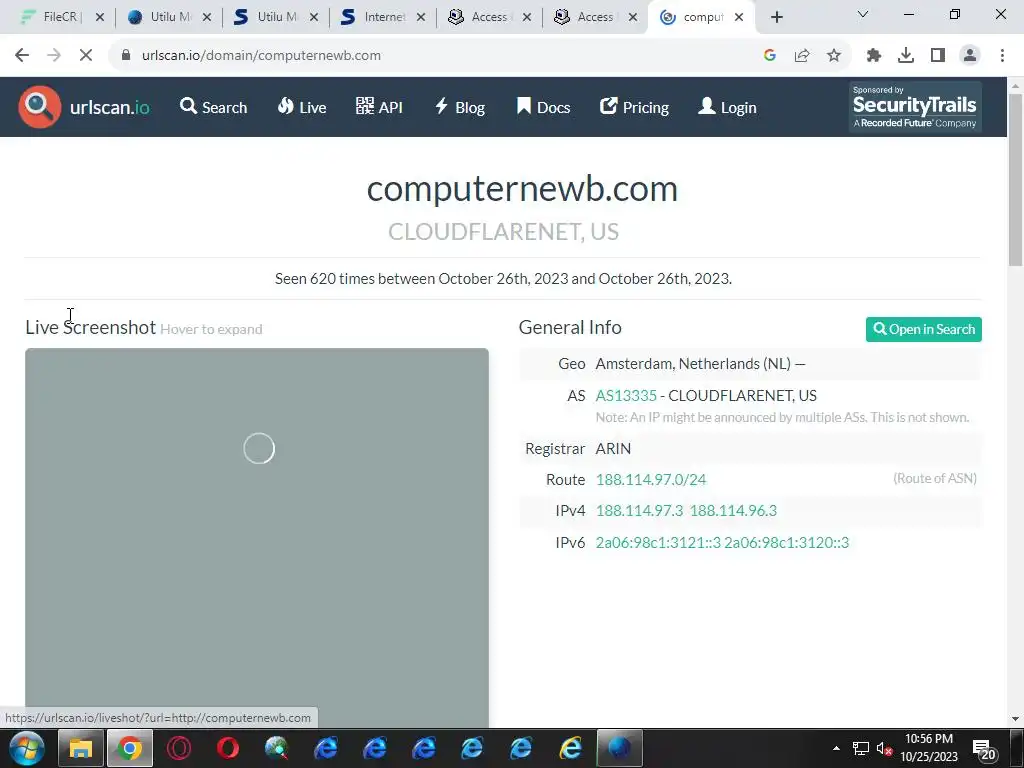Click the address bar URL

(x=261, y=56)
